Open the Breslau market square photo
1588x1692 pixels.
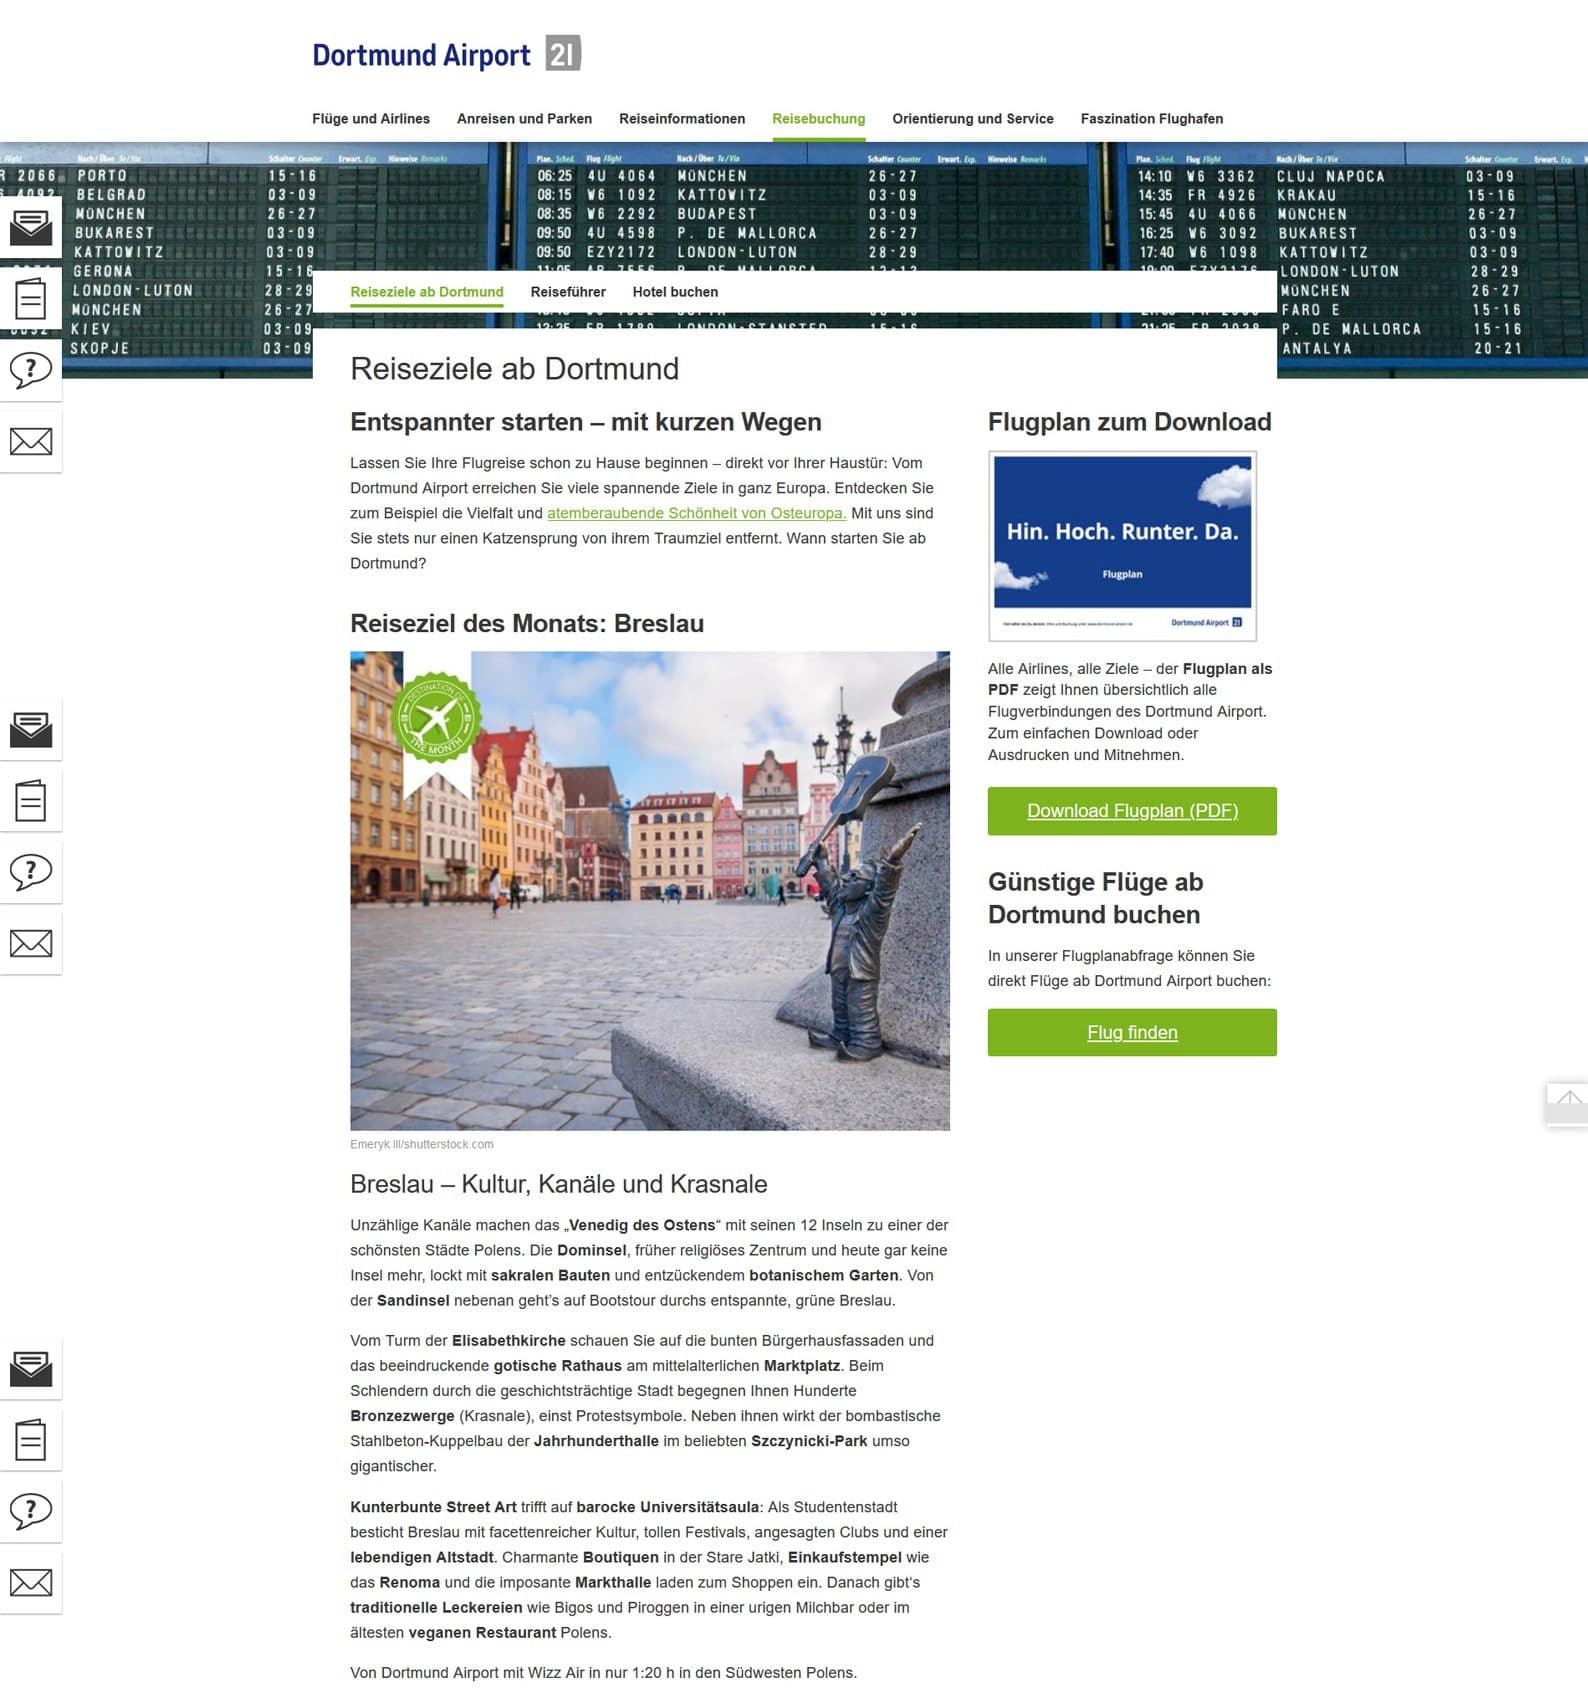click(x=650, y=891)
